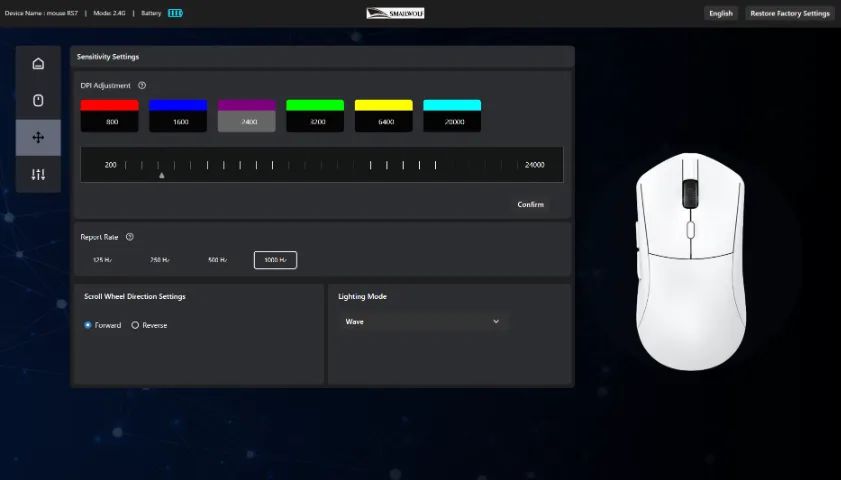Image resolution: width=841 pixels, height=480 pixels.
Task: Open the mouse button settings sidebar icon
Action: [x=38, y=100]
